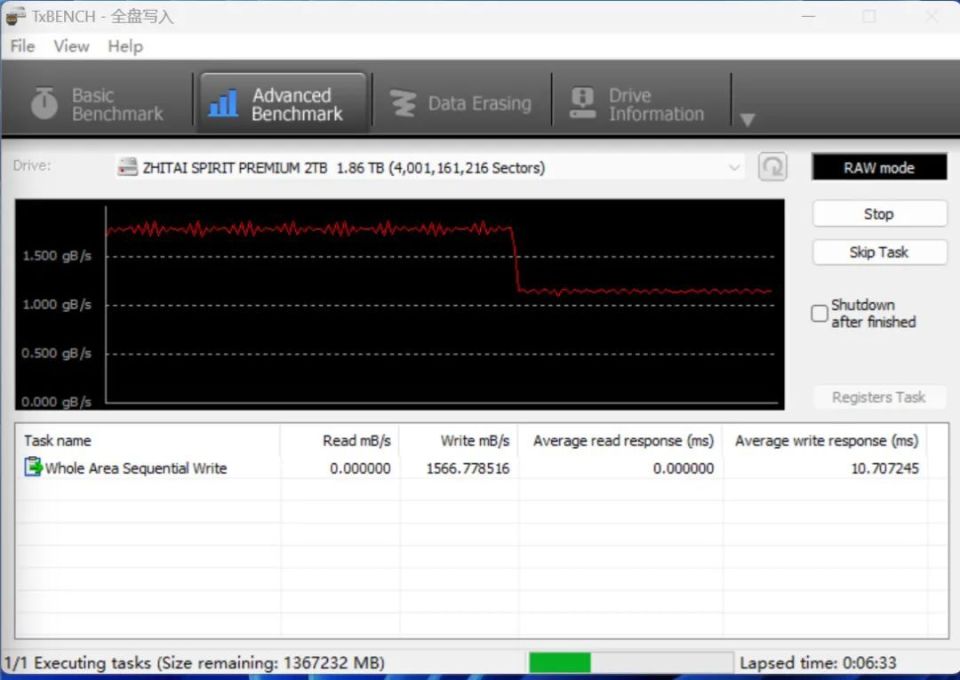
Task: Minimize the TxBENCH window
Action: tap(809, 17)
